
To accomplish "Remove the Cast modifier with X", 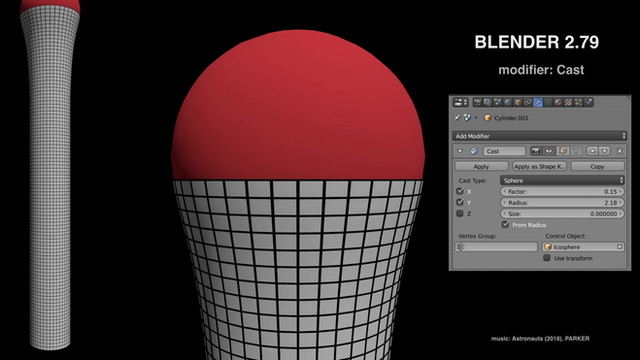I will pyautogui.click(x=620, y=151).
